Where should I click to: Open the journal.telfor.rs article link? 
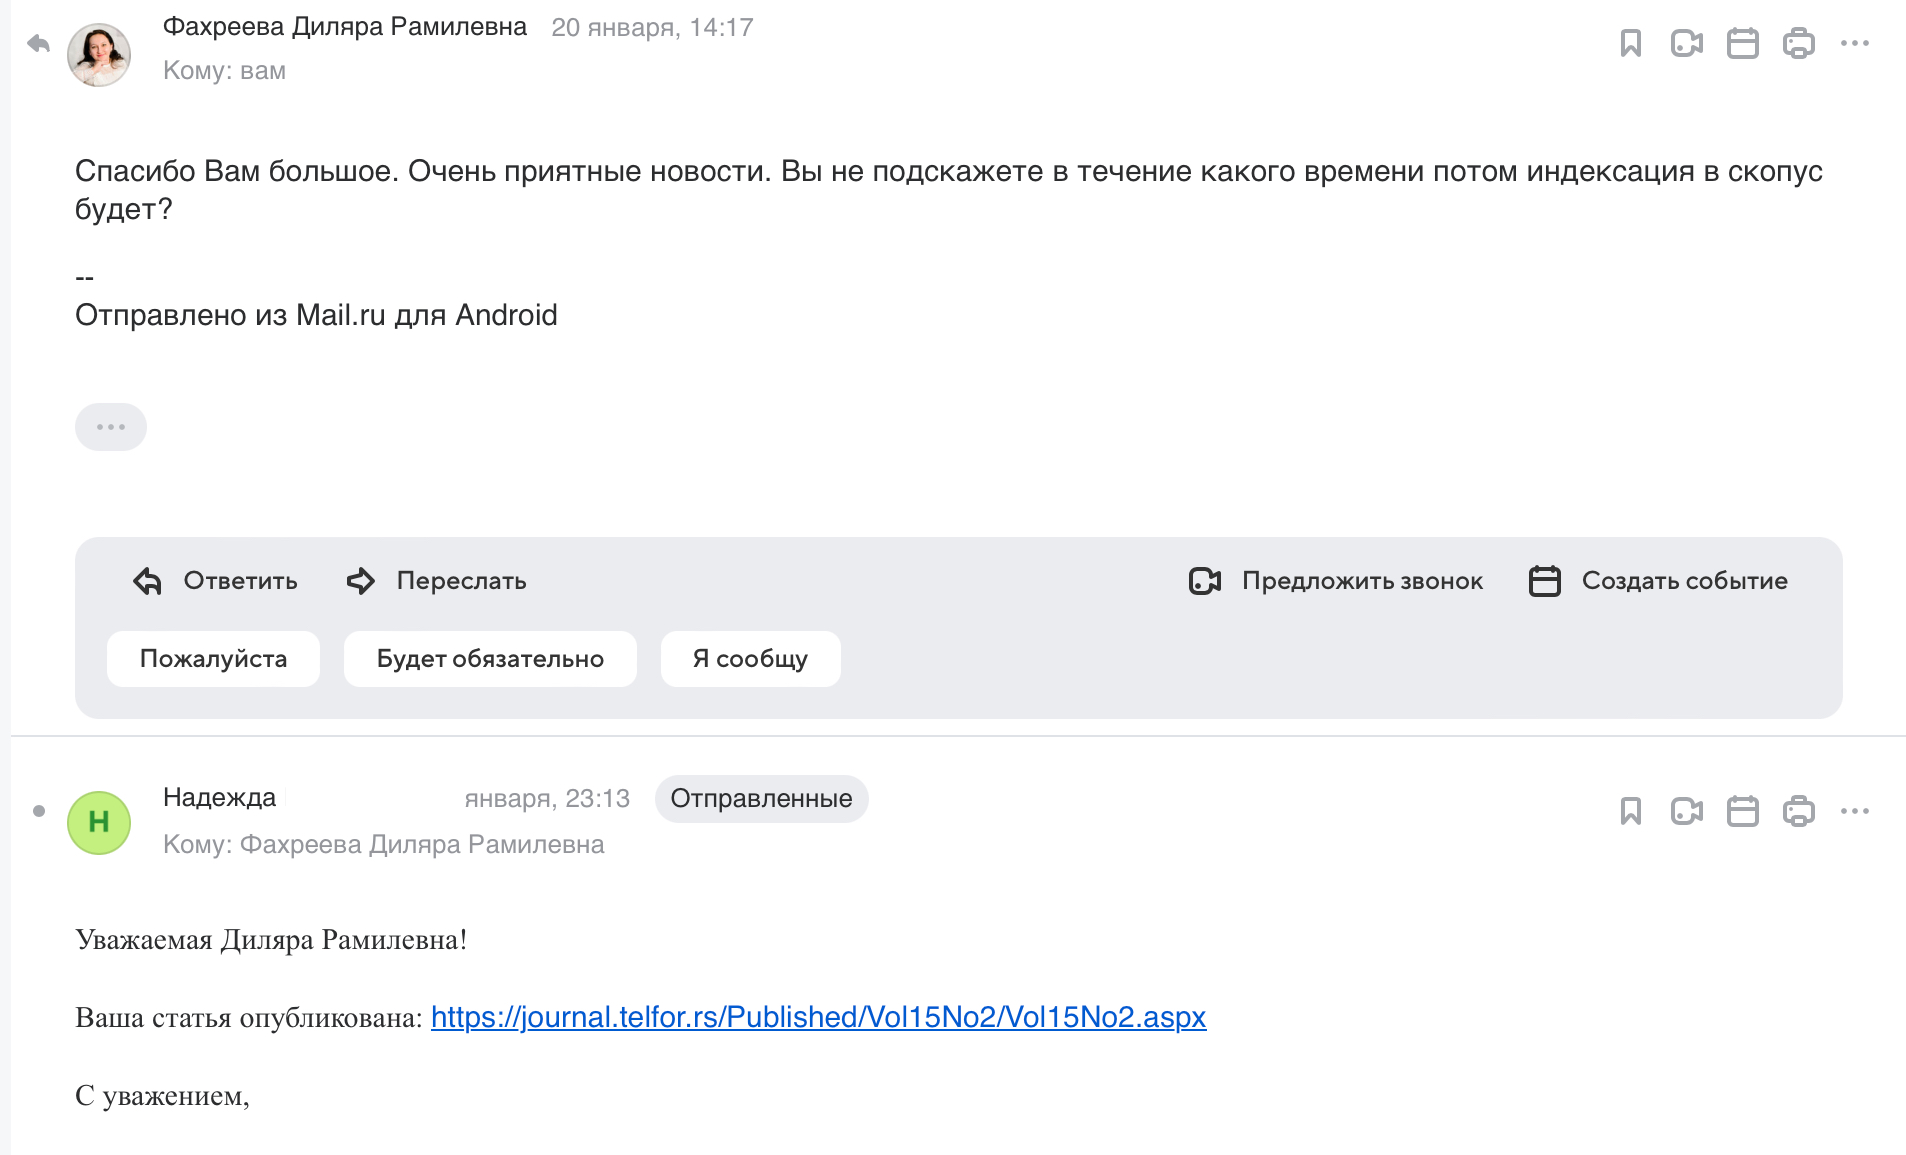pos(818,1017)
